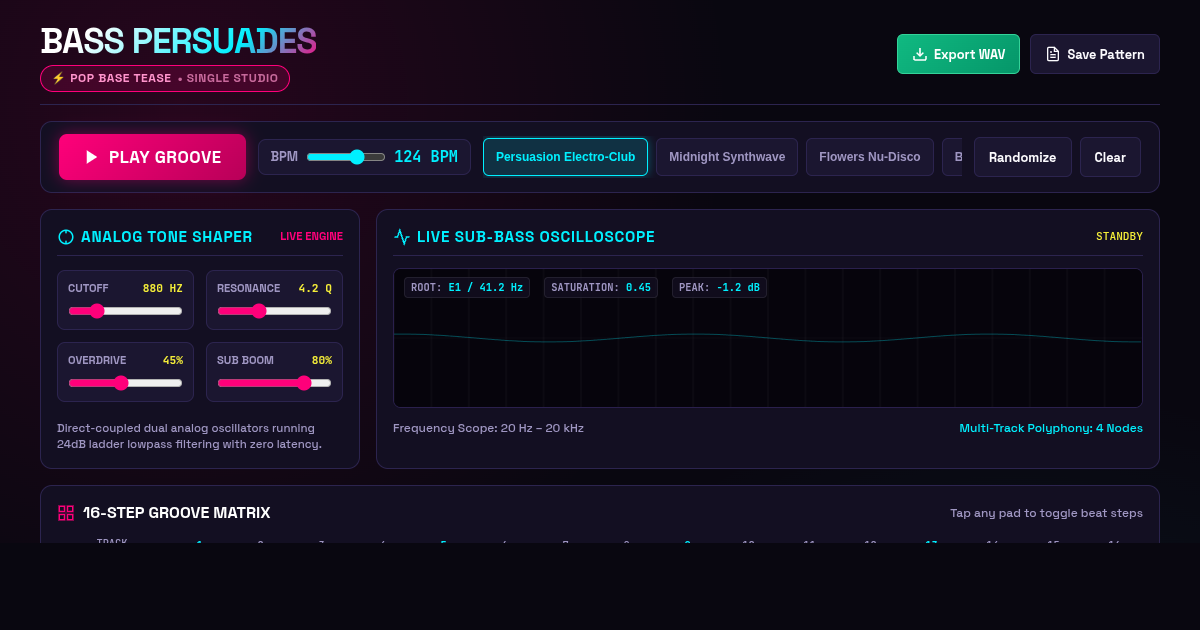Click Multi-Track Polyphony: 4 Nodes text
Viewport: 1200px width, 630px height.
(1051, 428)
